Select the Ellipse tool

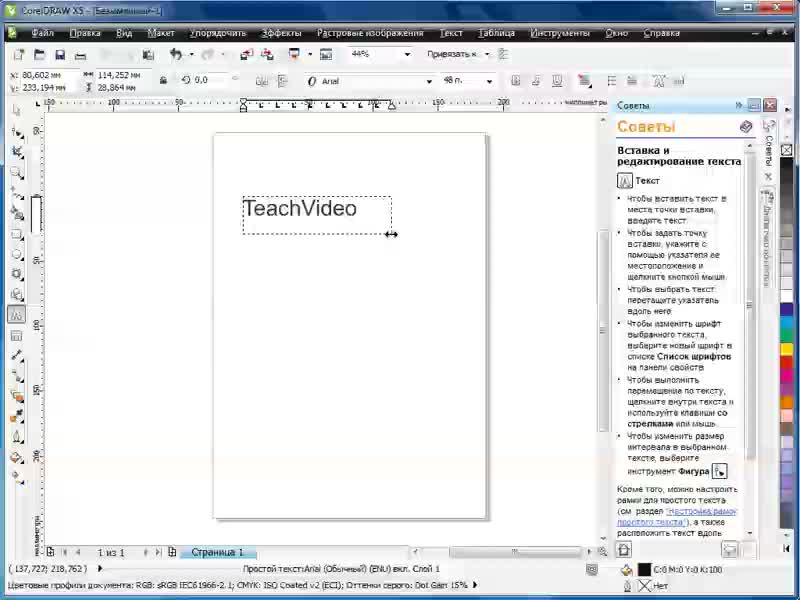click(17, 254)
